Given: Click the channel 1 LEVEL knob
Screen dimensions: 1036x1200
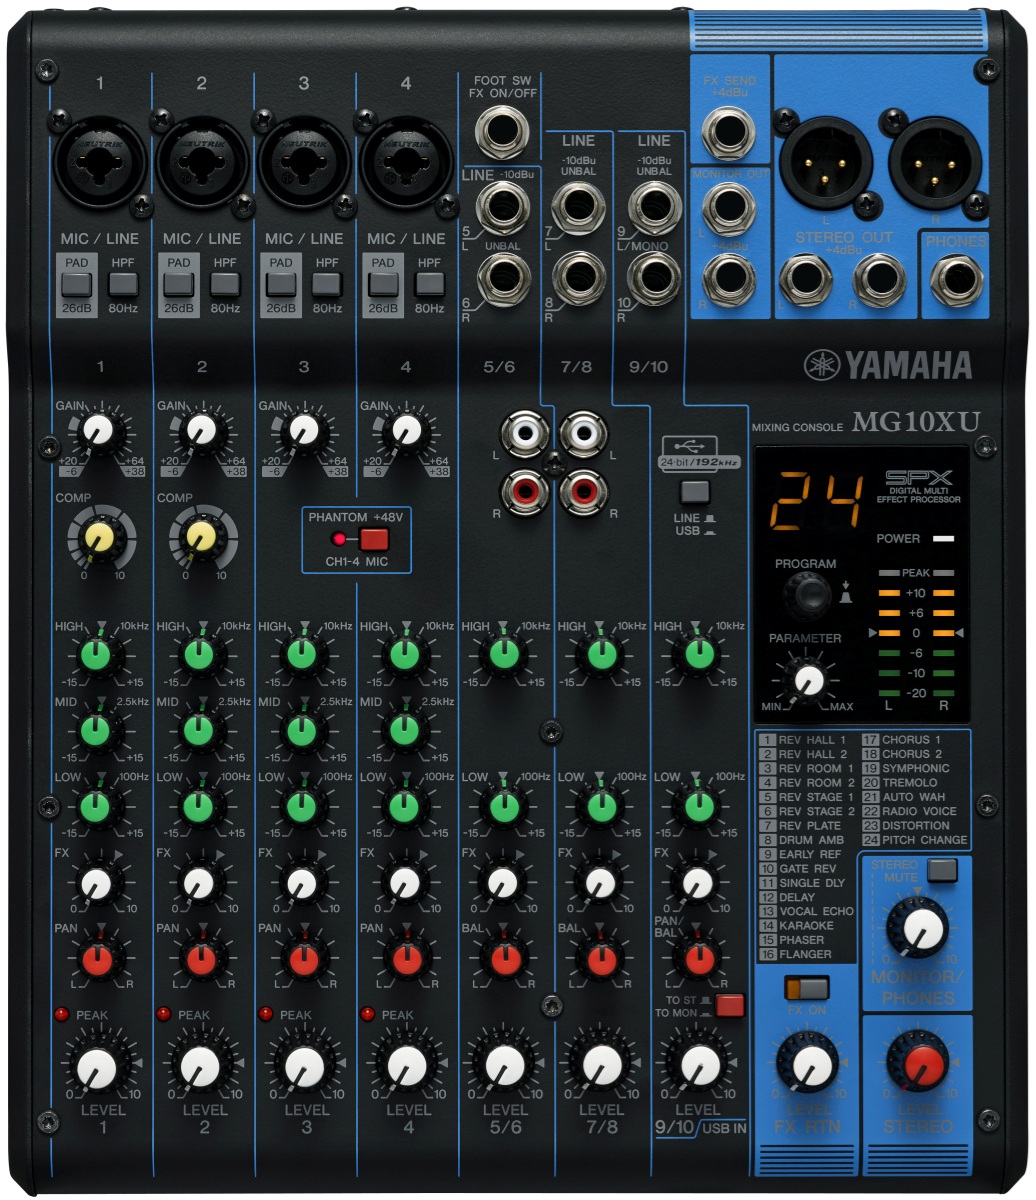Looking at the screenshot, I should pos(97,1068).
